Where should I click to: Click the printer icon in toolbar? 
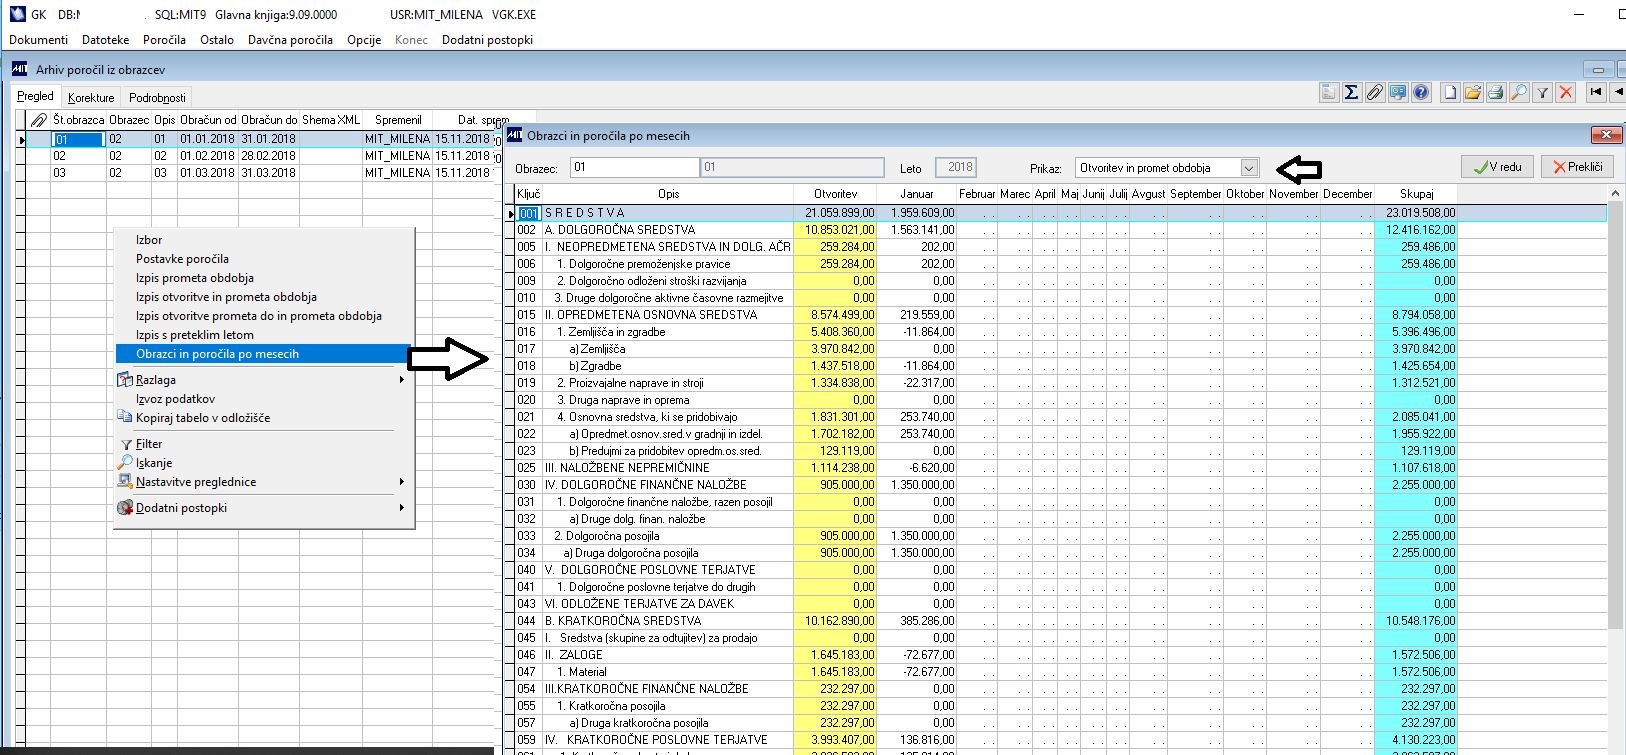pos(1496,93)
